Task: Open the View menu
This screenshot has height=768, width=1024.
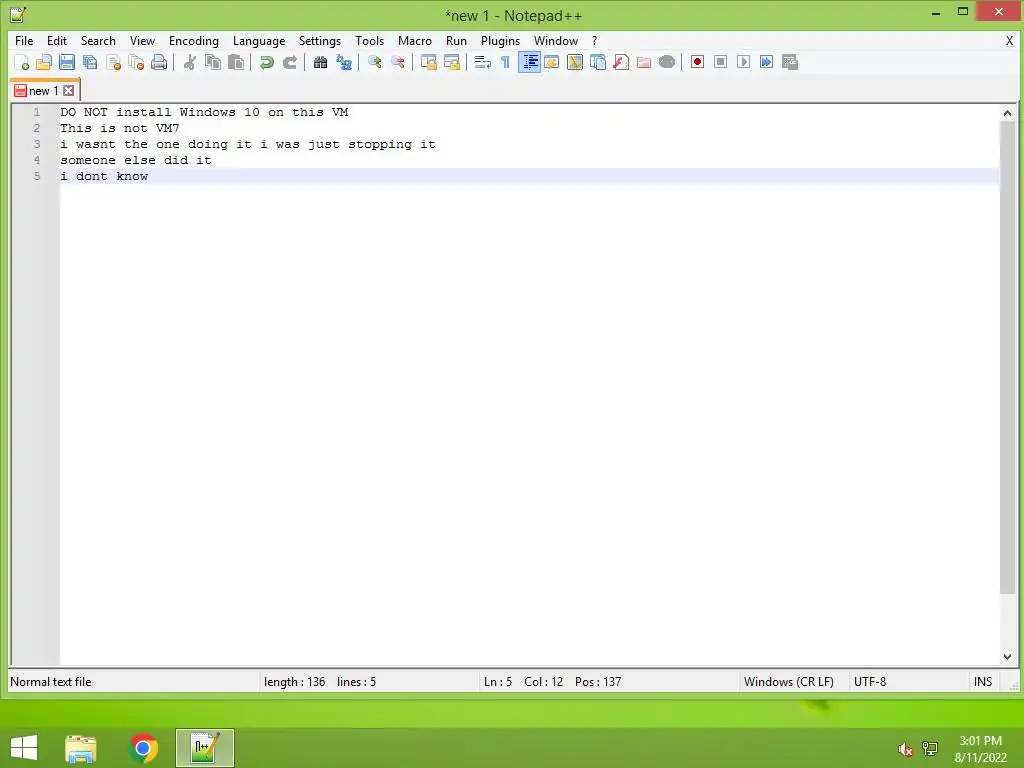Action: (142, 40)
